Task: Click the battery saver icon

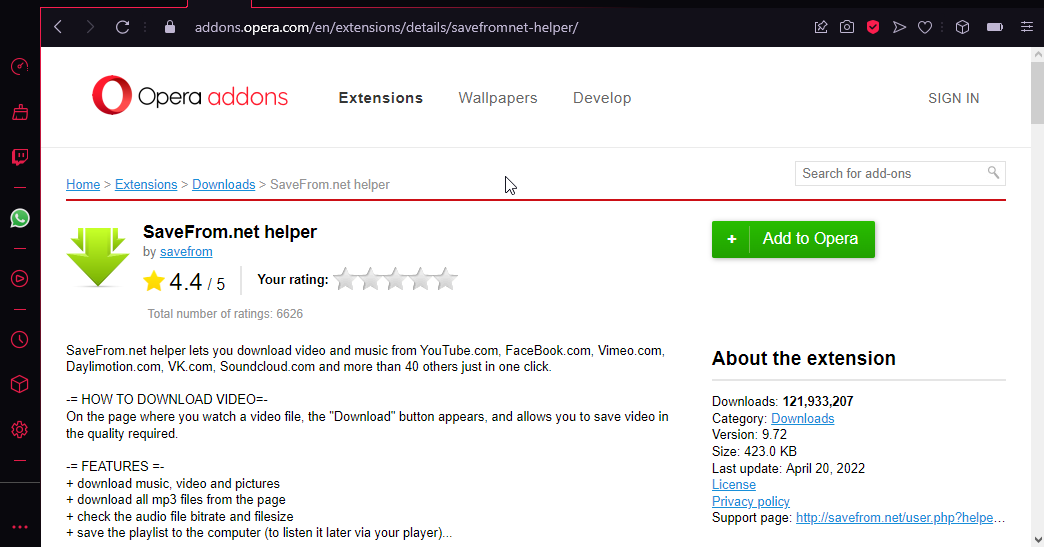Action: [995, 27]
